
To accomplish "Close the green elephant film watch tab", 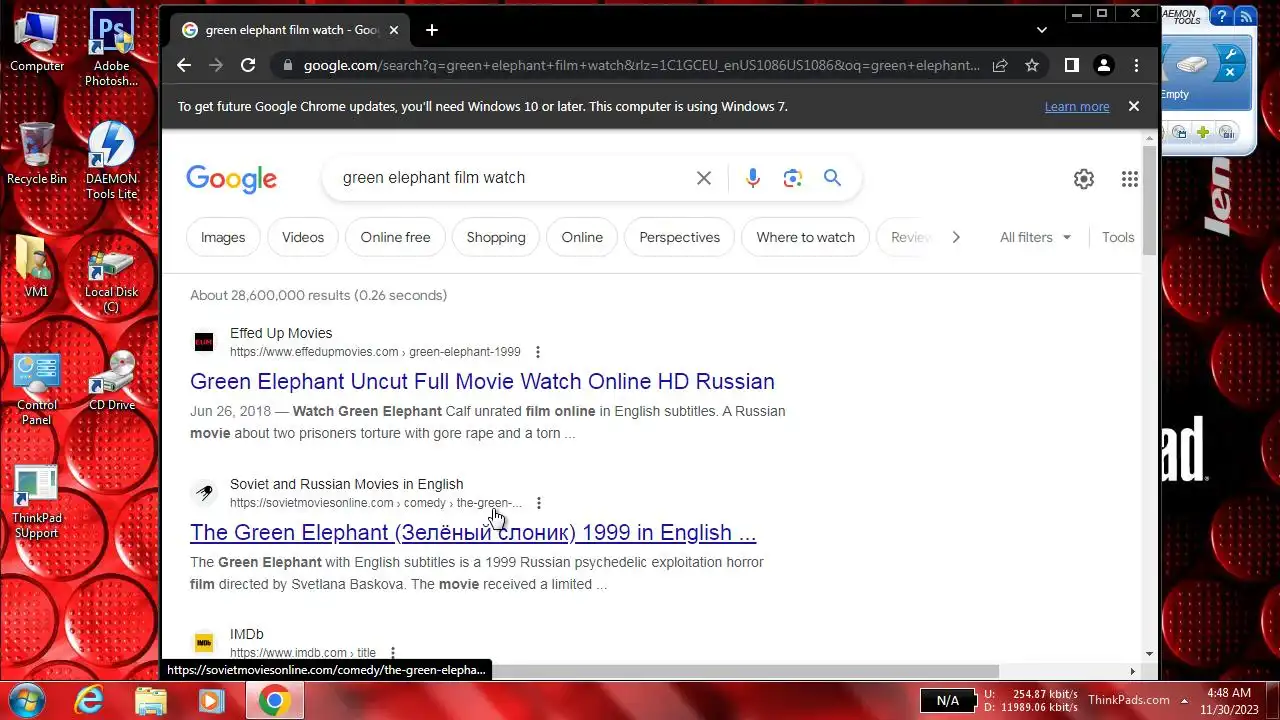I will (394, 30).
